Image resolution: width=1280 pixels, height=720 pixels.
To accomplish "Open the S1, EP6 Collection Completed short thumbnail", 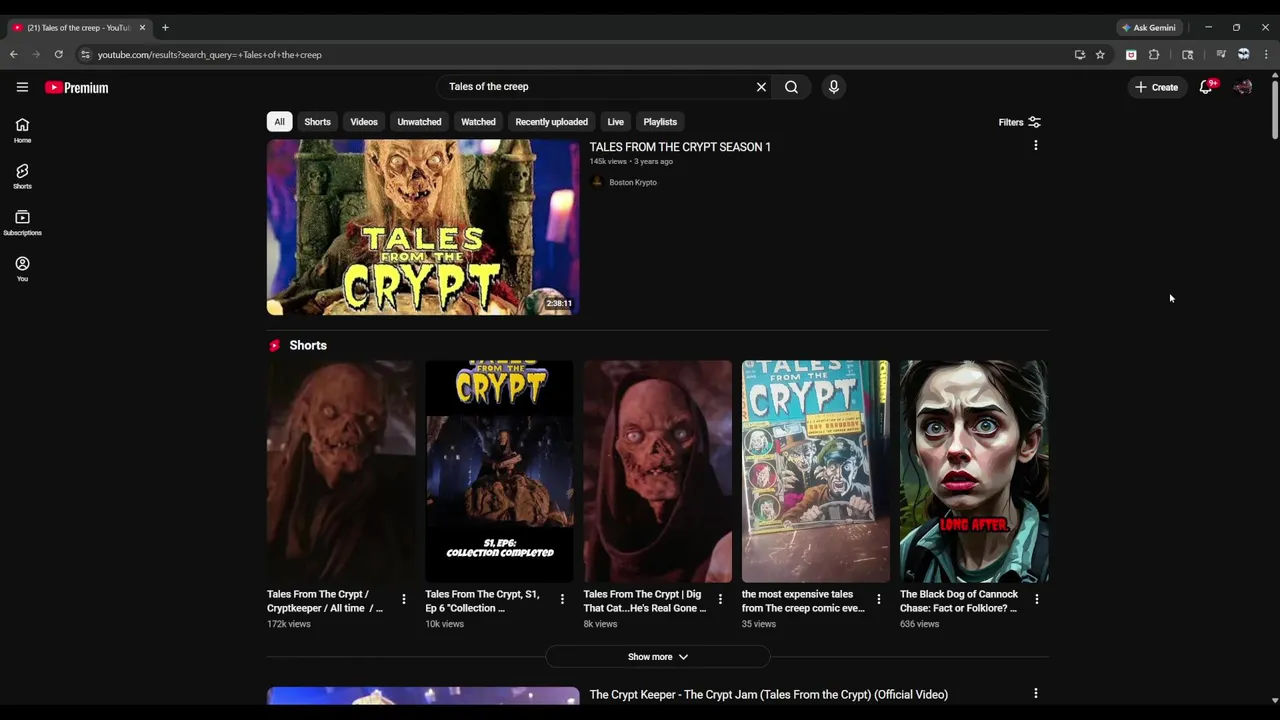I will [x=499, y=471].
